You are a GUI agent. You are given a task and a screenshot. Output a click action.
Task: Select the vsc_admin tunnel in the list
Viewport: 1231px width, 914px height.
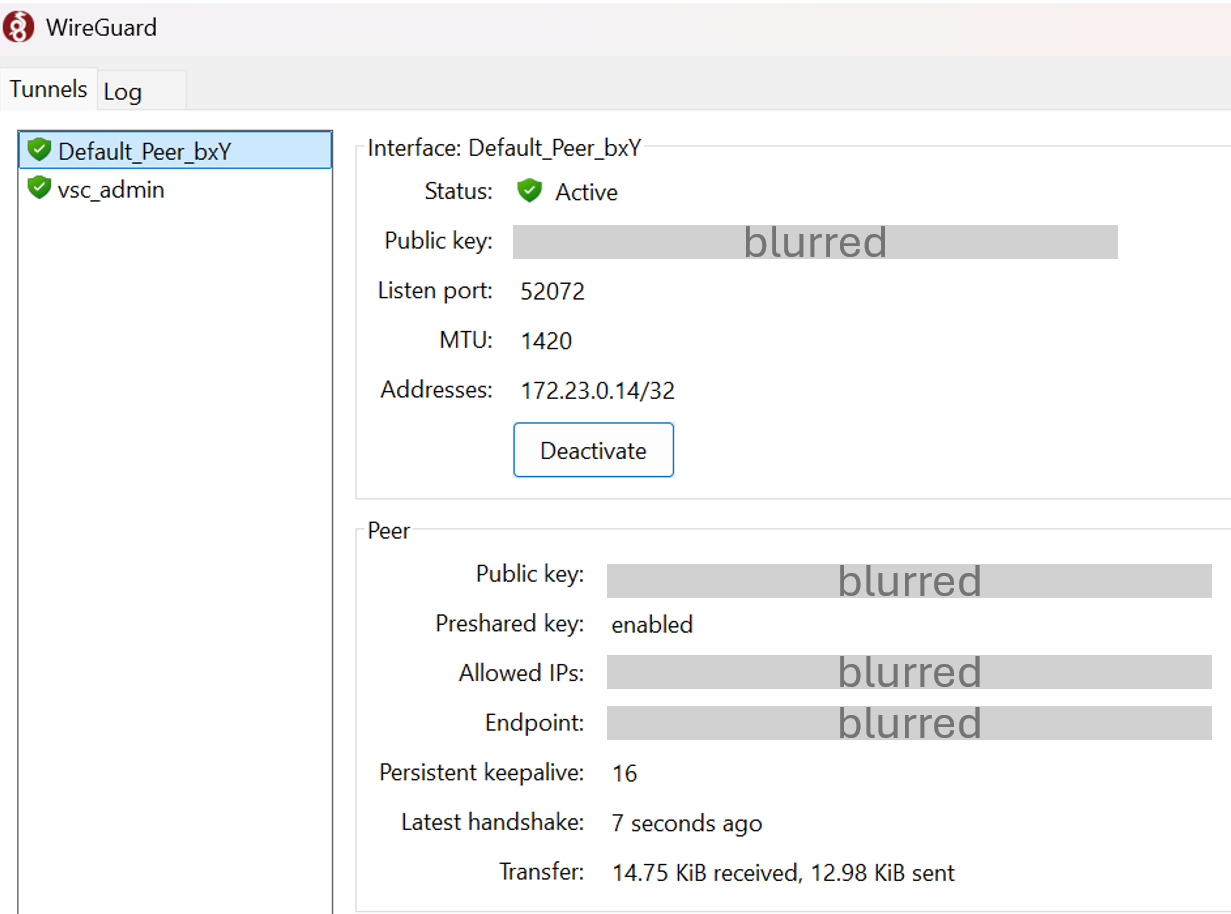click(x=111, y=189)
